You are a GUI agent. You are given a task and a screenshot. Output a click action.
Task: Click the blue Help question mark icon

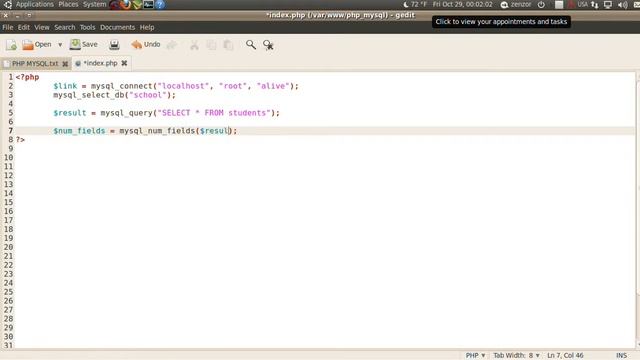(x=160, y=4)
